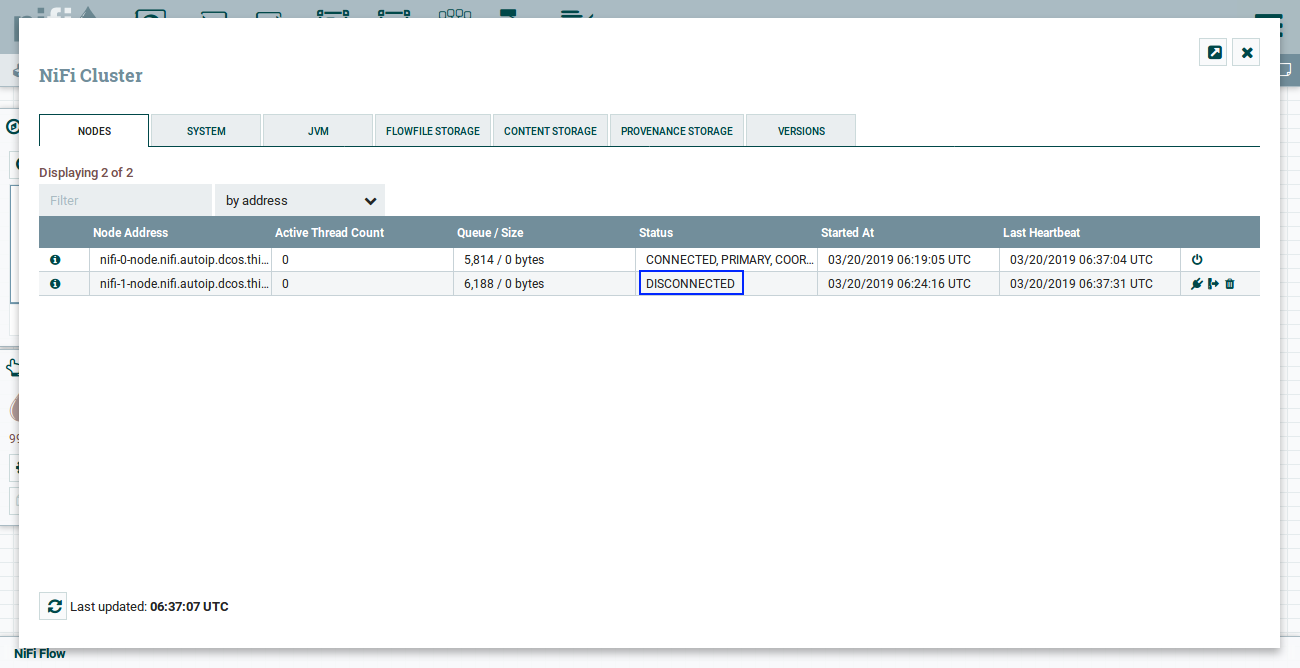The height and width of the screenshot is (668, 1300).
Task: Open the JVM tab
Action: point(318,131)
